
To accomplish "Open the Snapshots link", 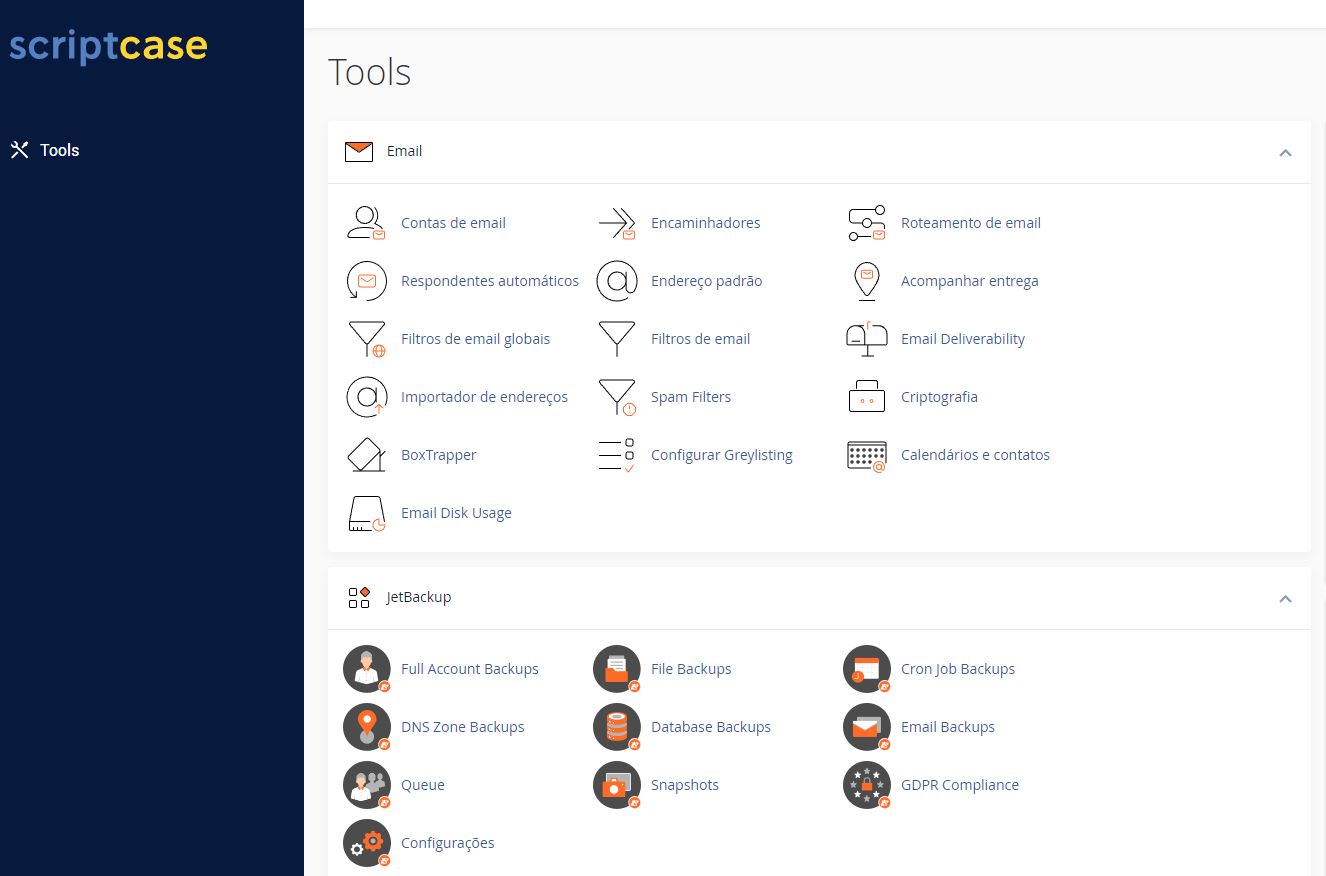I will pos(684,785).
